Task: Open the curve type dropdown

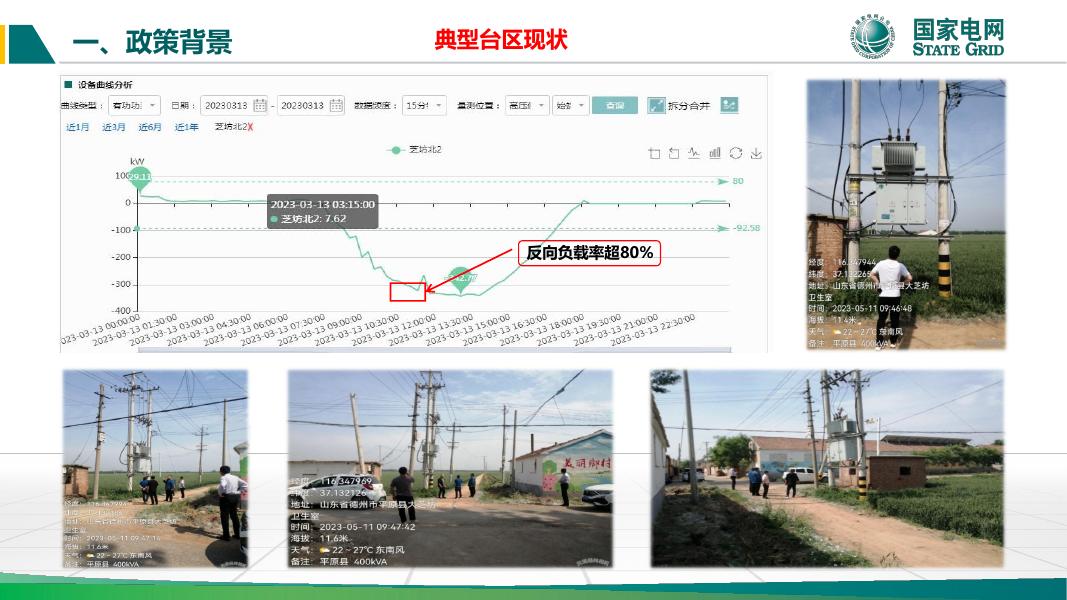Action: click(134, 105)
